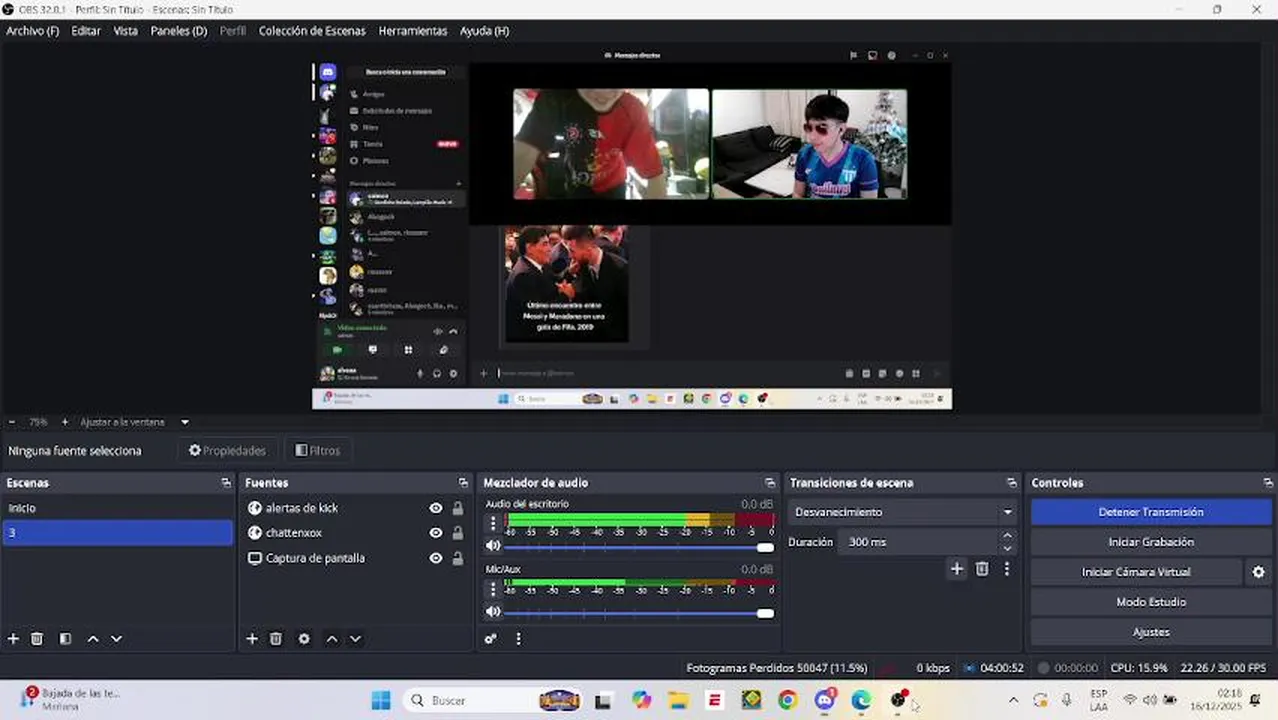Click Iniciar Grabación button

pos(1150,542)
